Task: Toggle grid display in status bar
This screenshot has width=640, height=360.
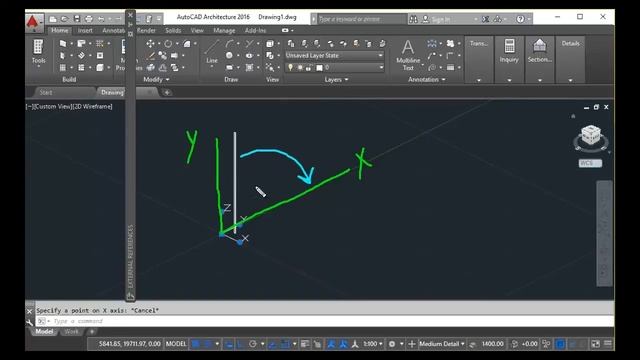Action: pyautogui.click(x=196, y=344)
